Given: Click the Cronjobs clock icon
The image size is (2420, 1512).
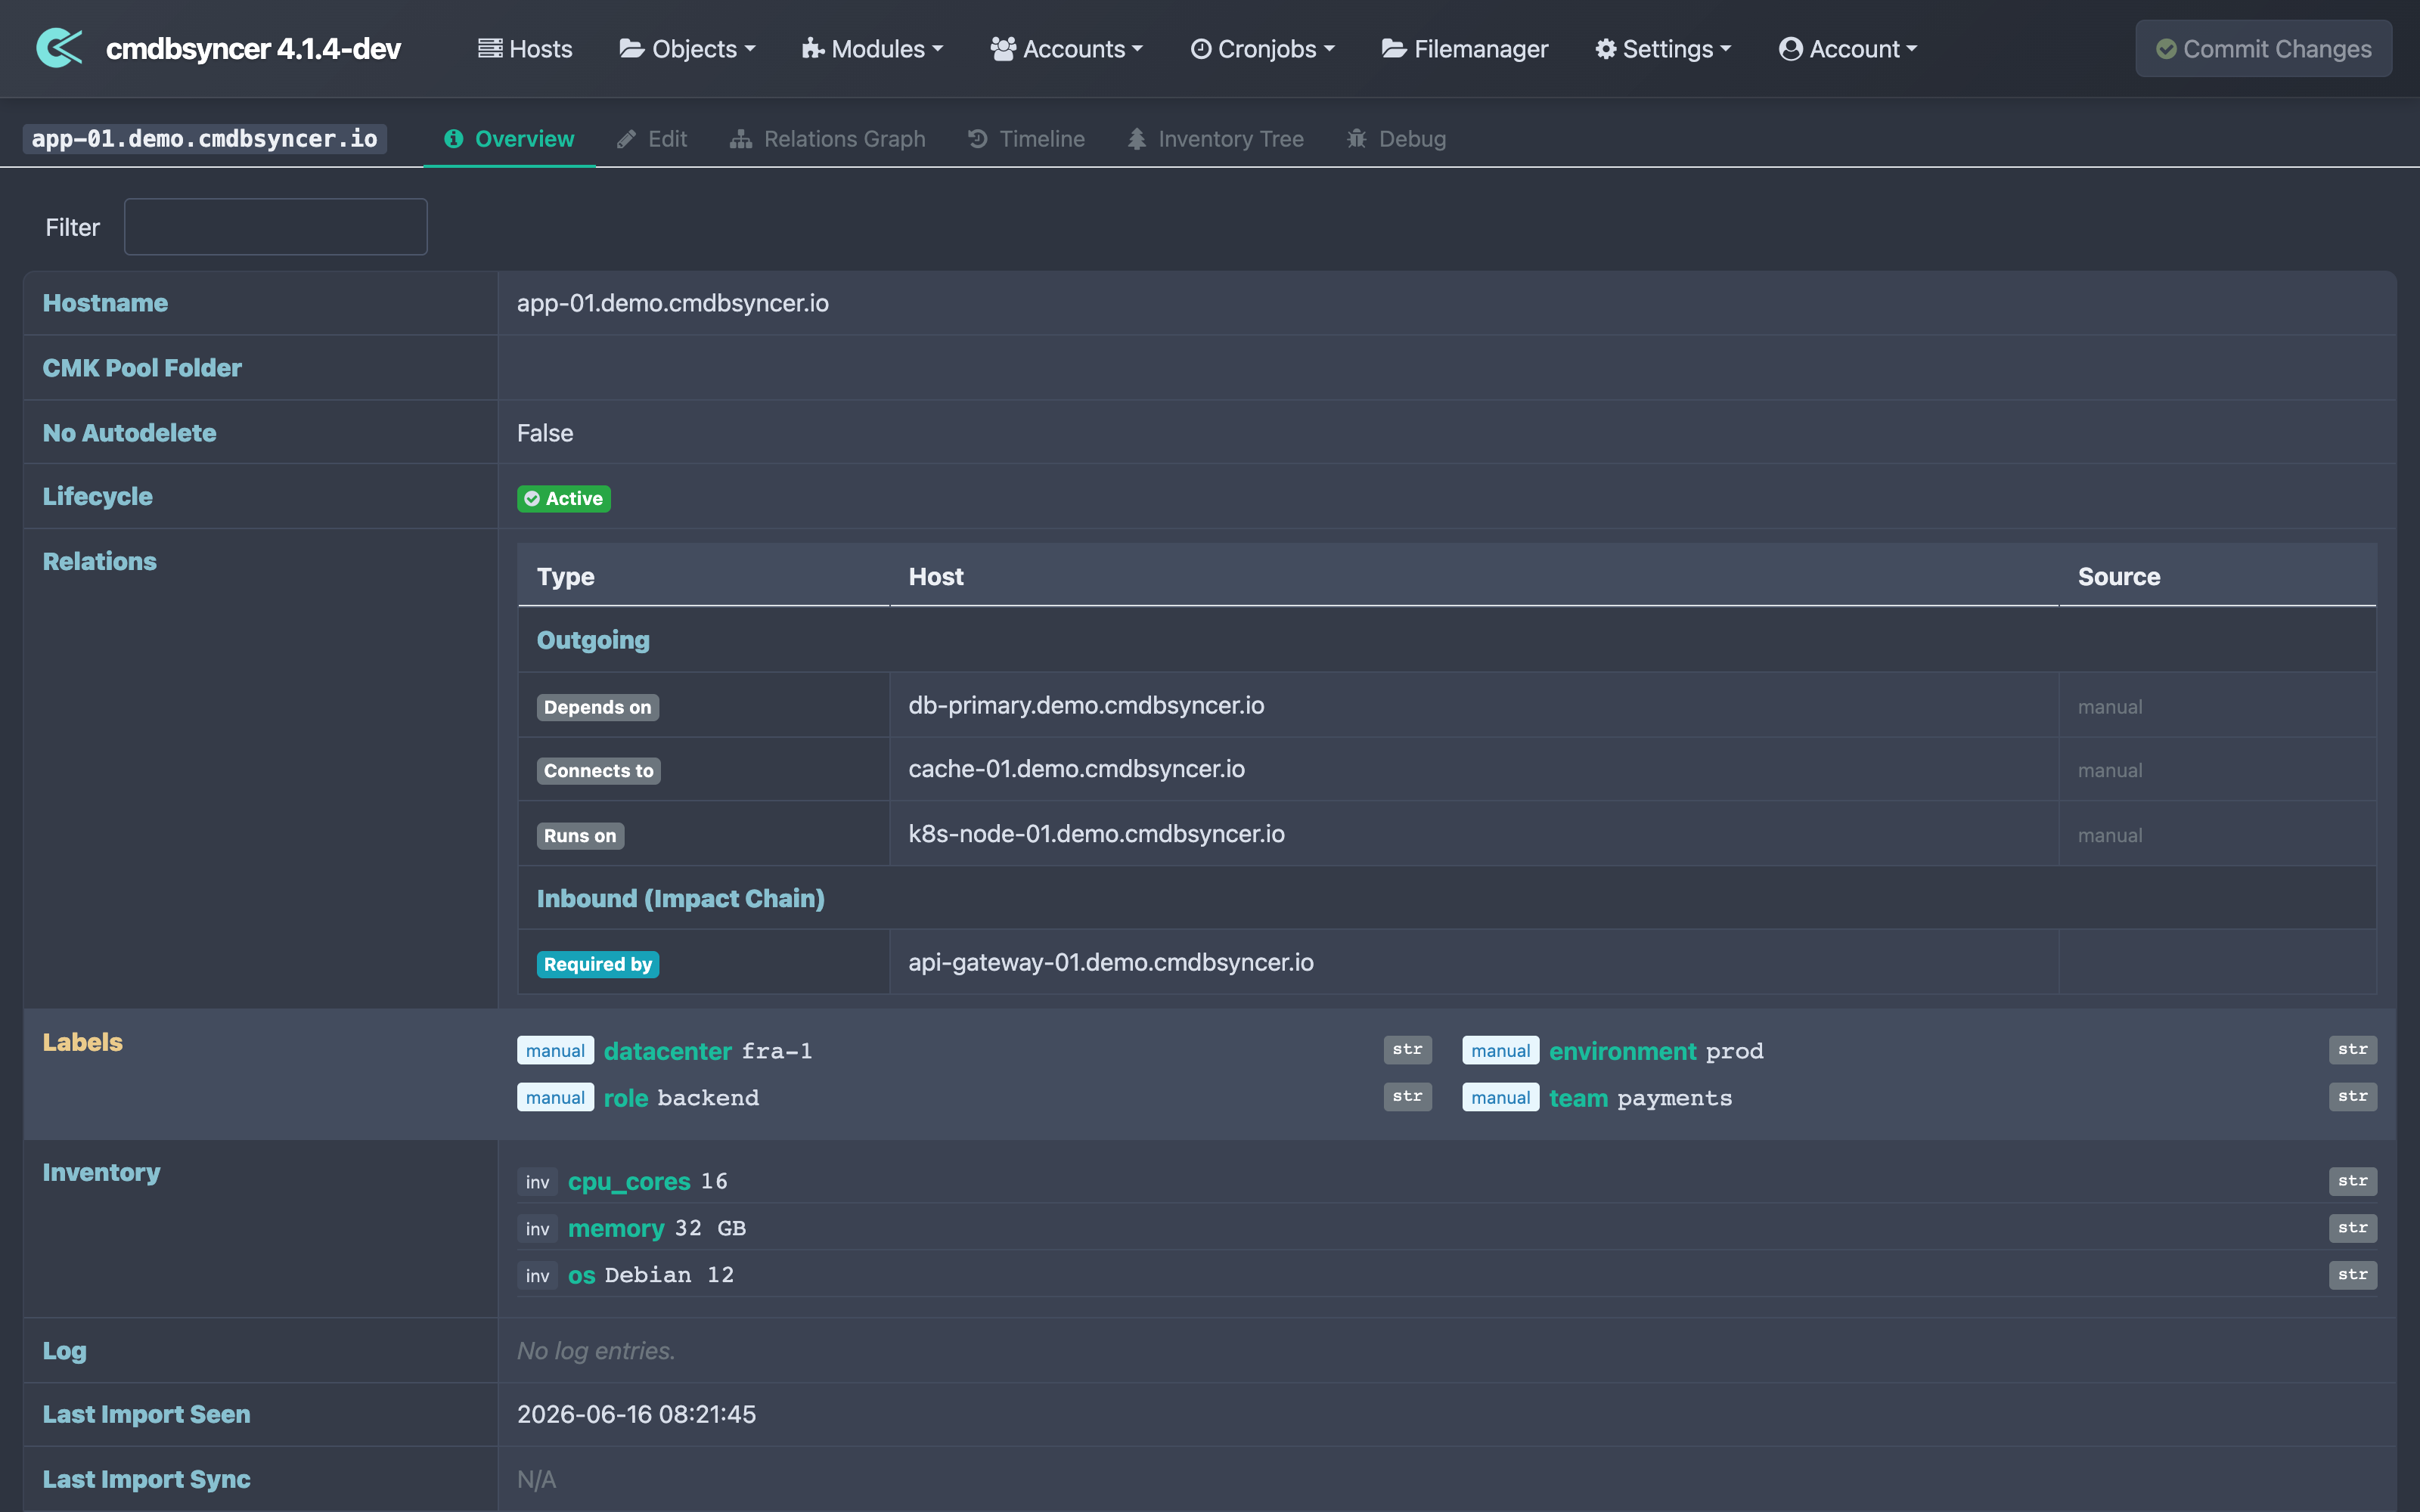Looking at the screenshot, I should tap(1201, 48).
